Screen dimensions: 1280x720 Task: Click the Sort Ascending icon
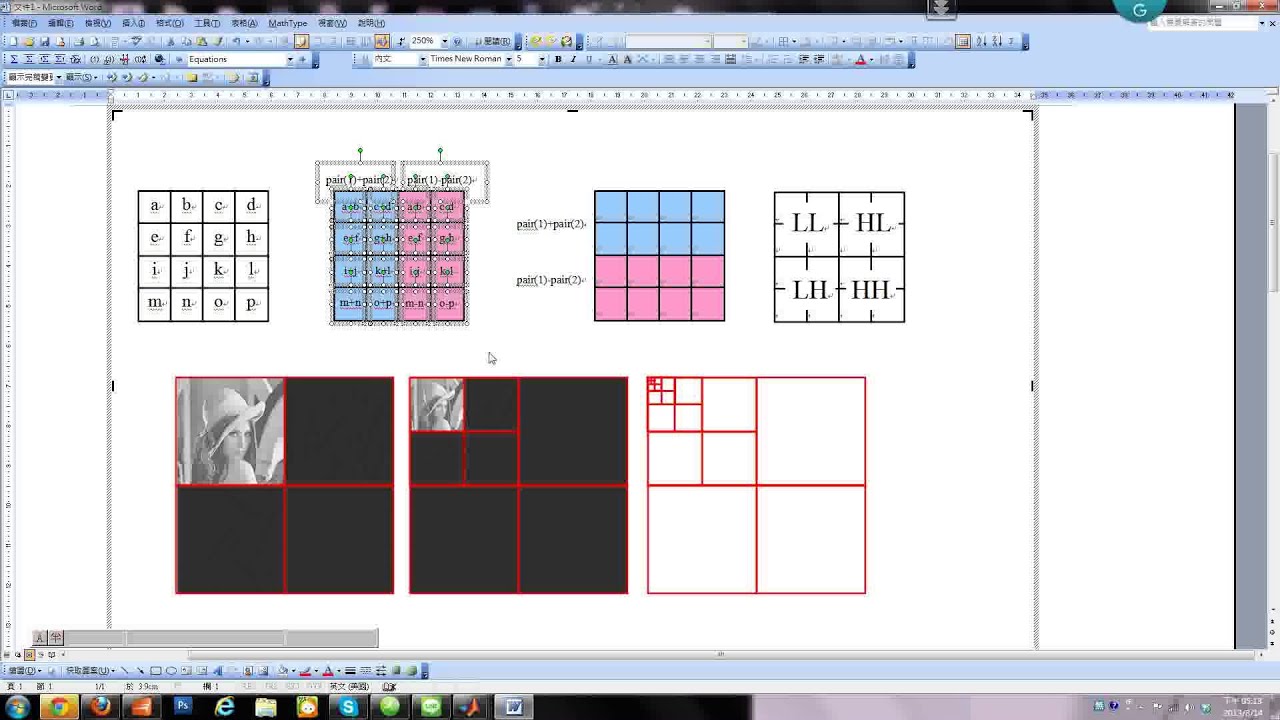point(981,41)
